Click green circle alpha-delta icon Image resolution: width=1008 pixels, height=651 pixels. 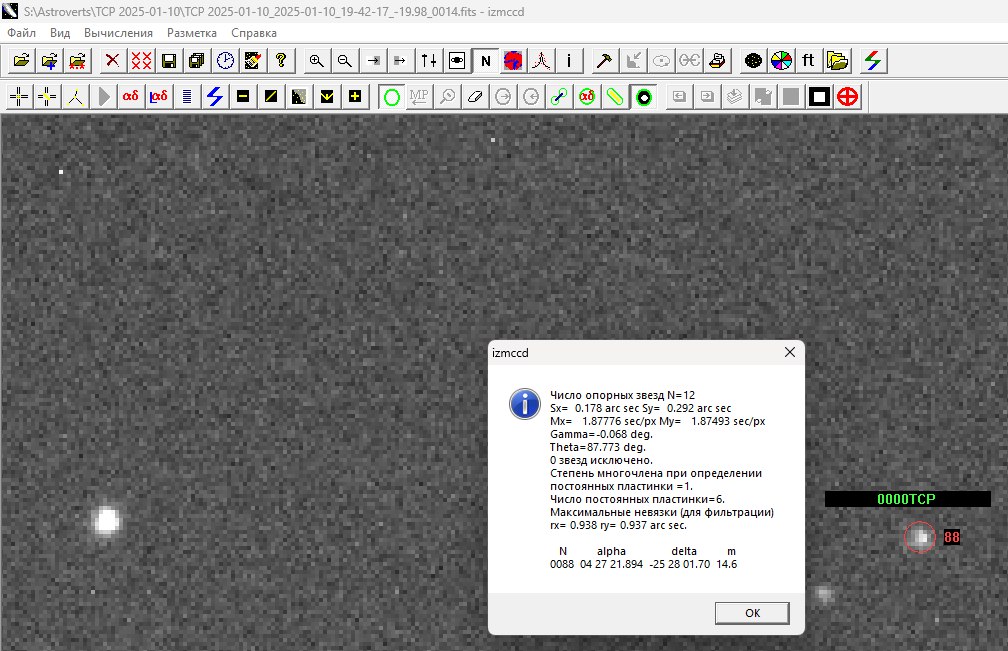[x=587, y=97]
